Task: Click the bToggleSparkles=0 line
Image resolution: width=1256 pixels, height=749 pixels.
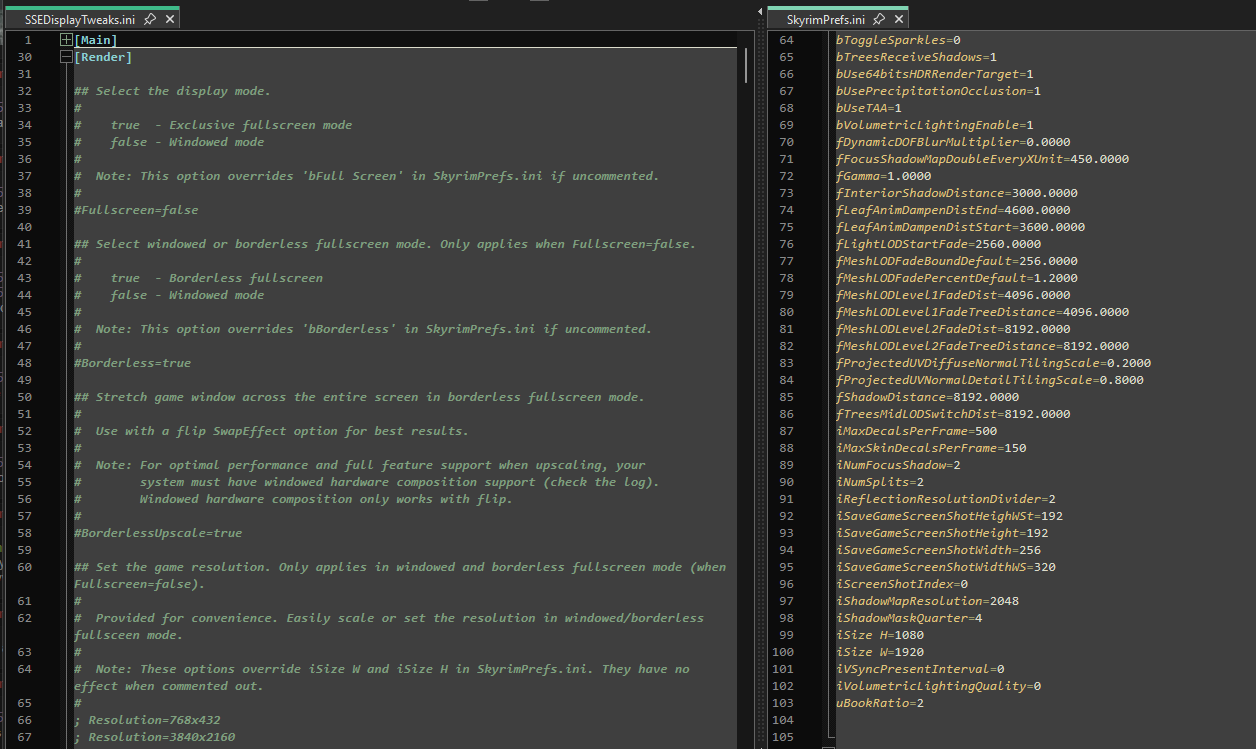Action: click(898, 40)
